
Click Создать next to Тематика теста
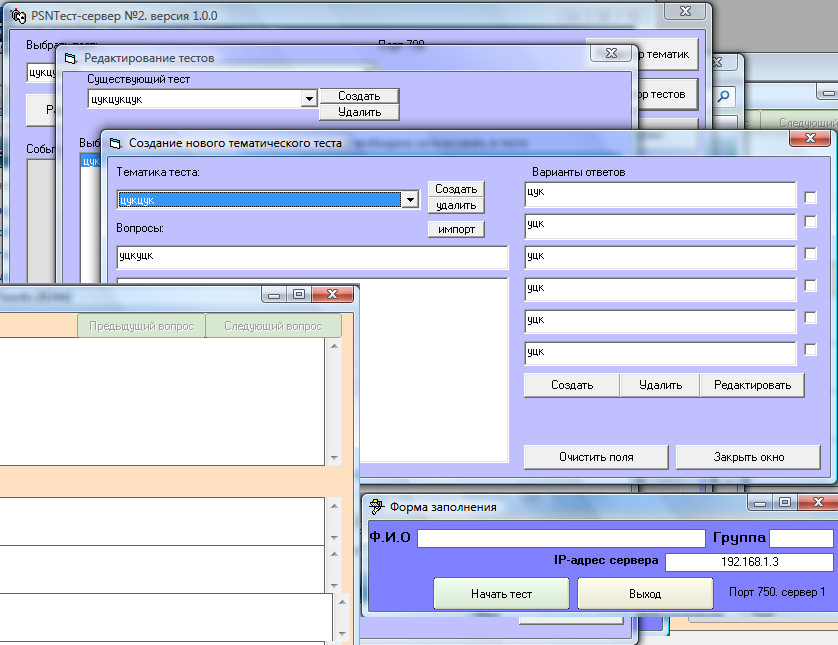456,189
